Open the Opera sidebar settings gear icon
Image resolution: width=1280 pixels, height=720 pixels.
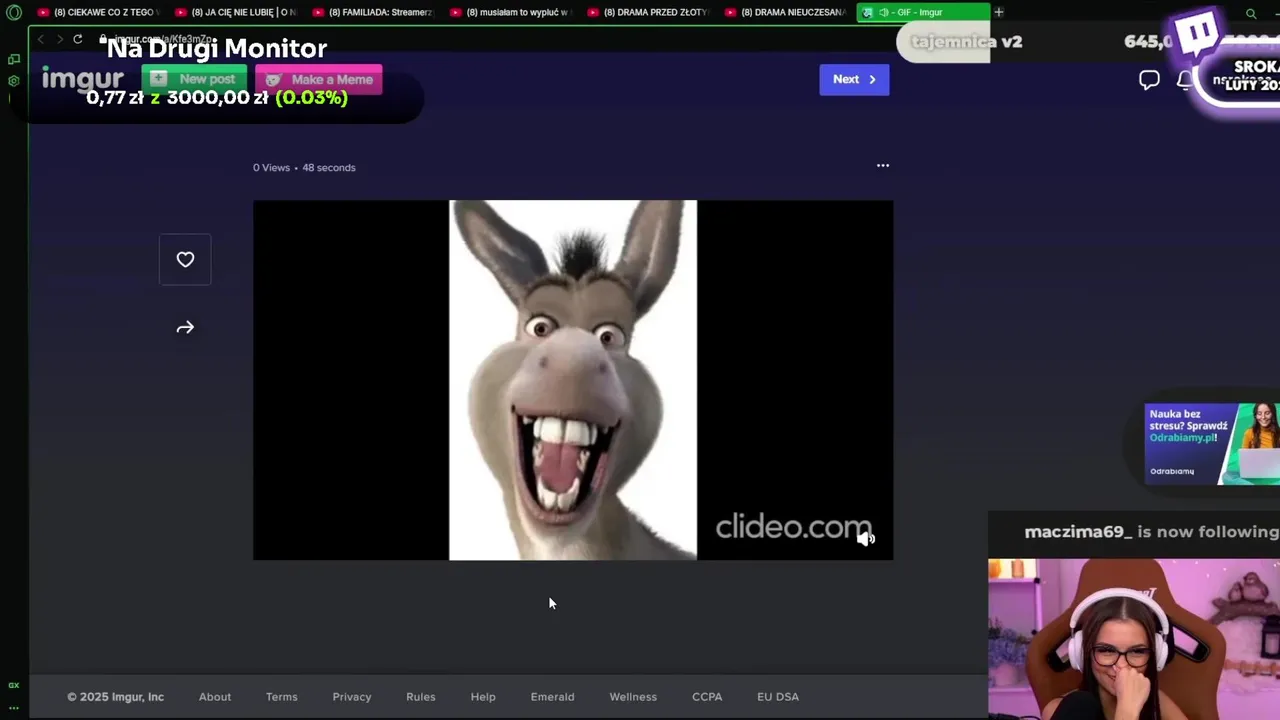point(14,81)
